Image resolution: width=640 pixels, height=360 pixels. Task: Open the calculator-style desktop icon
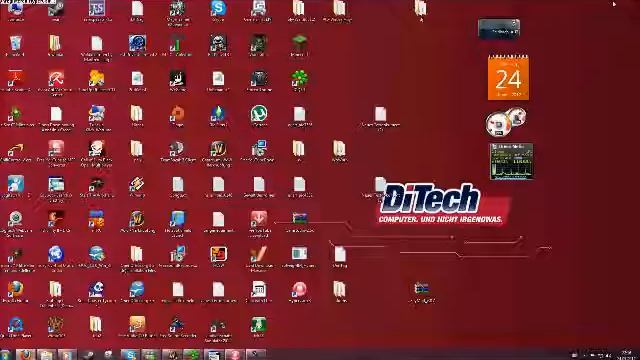[258, 289]
